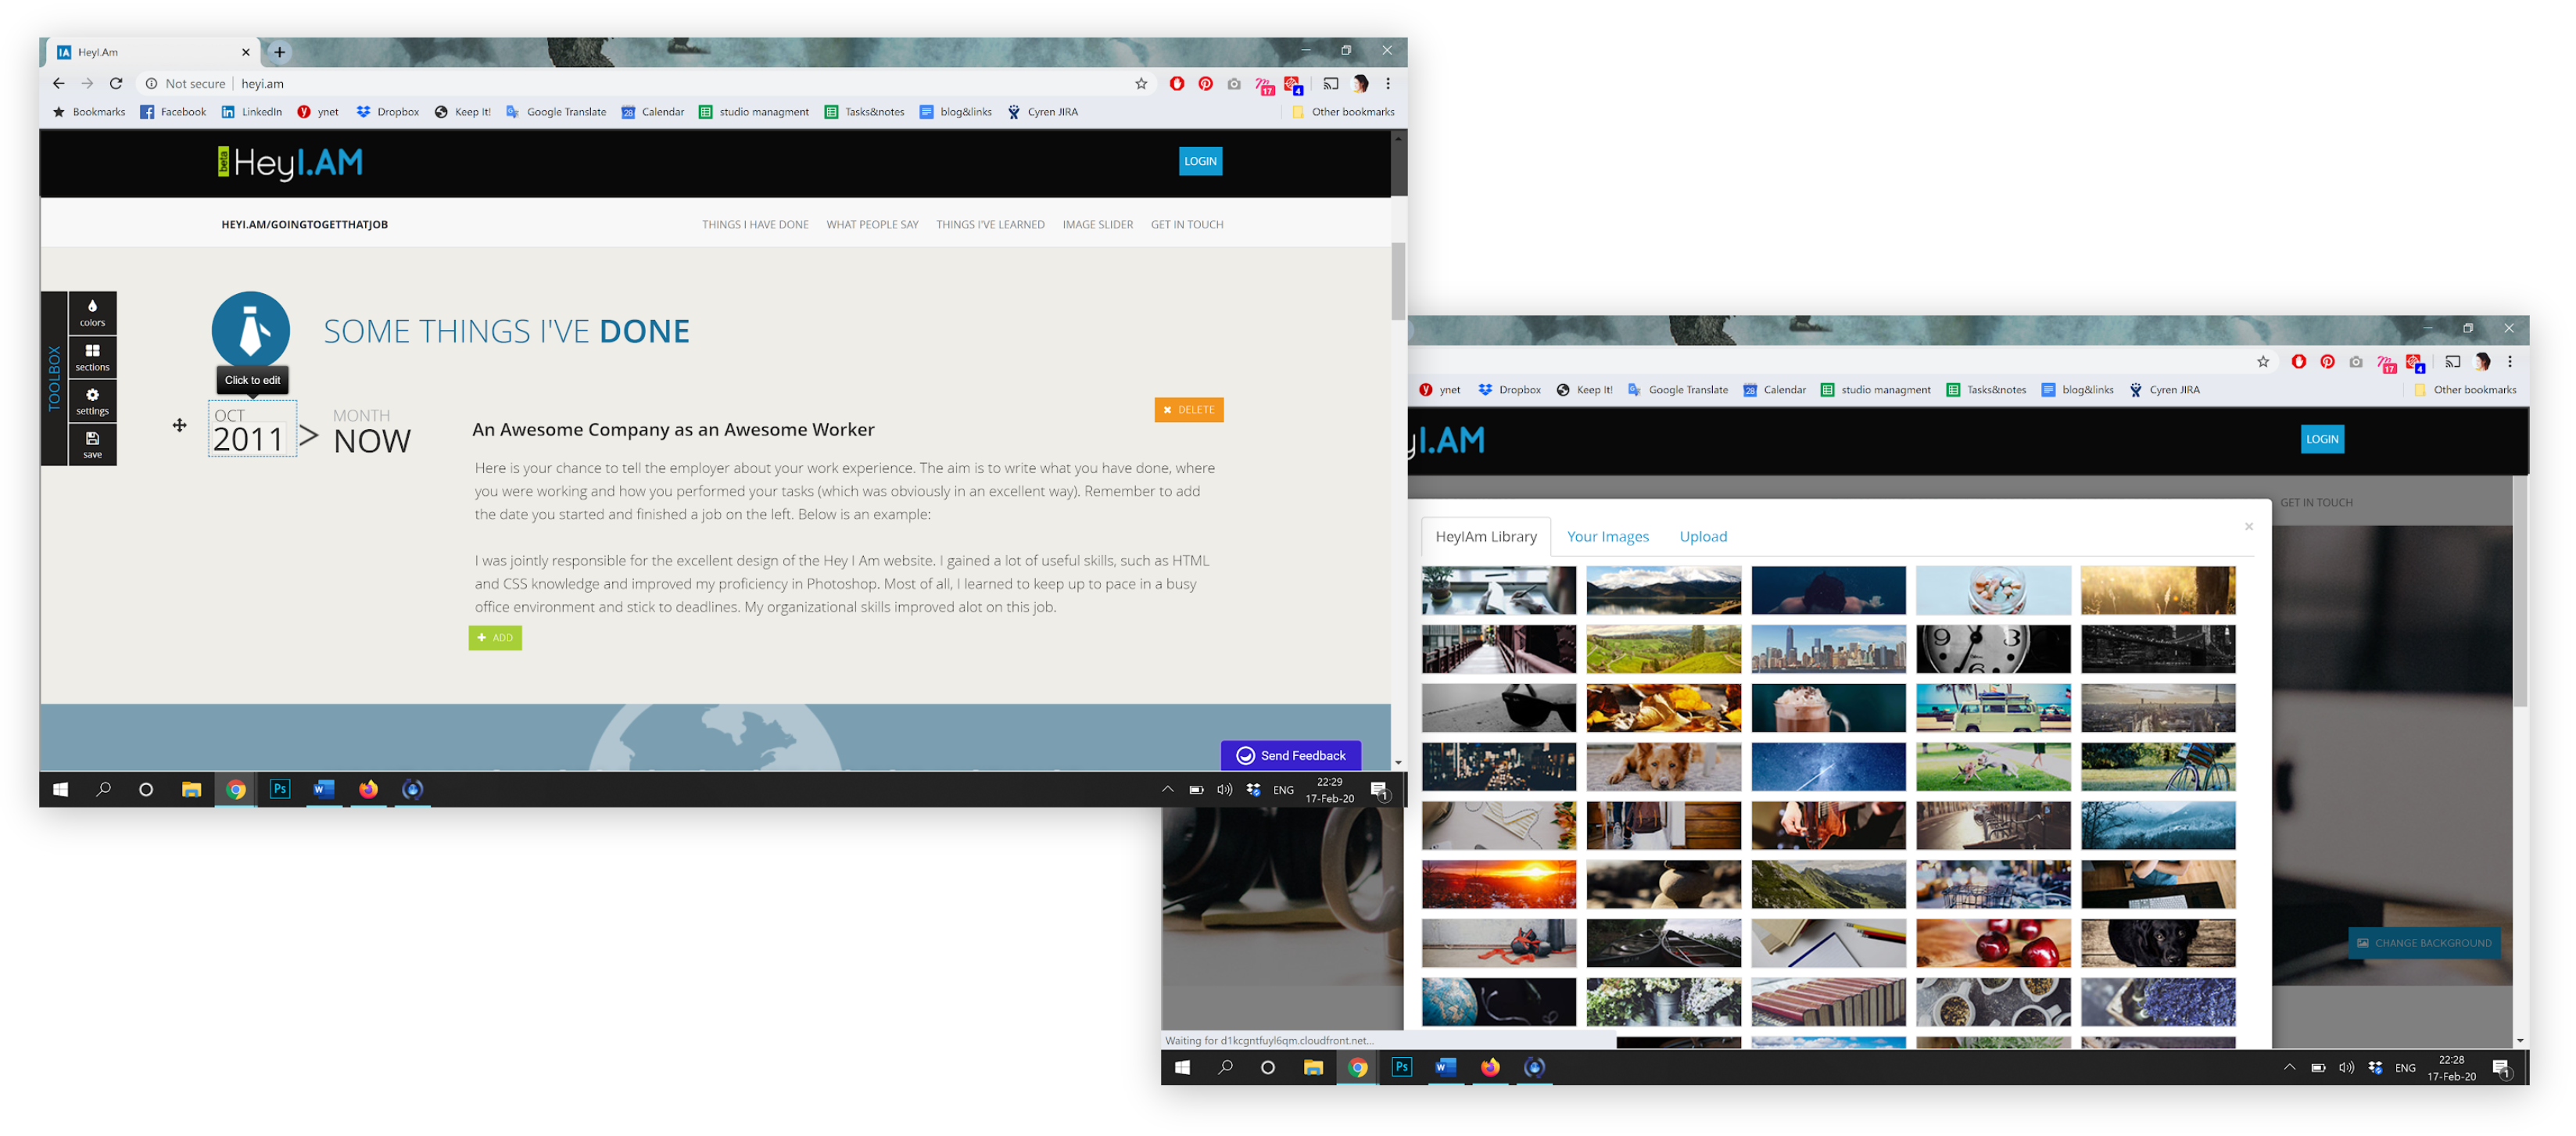
Task: Edit the OCT 2011 start date field
Action: click(x=252, y=429)
